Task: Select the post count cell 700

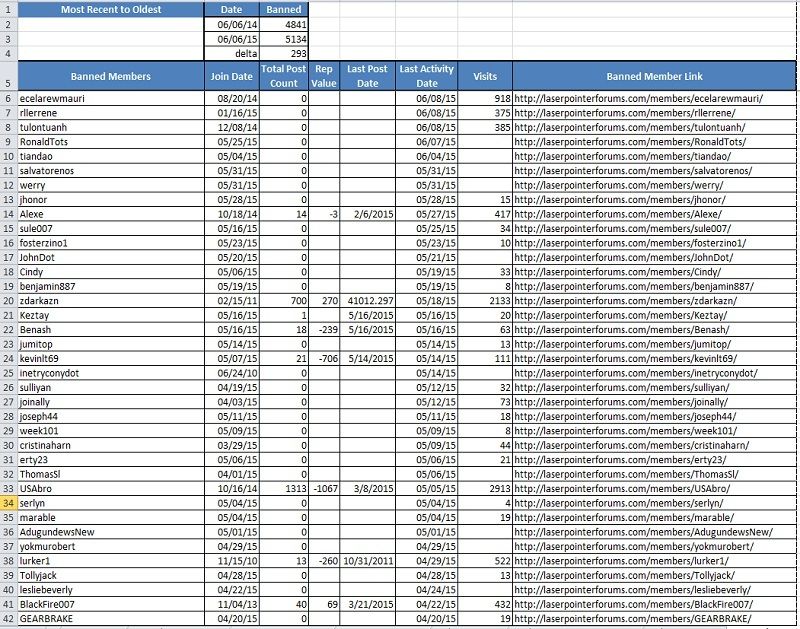Action: (284, 301)
